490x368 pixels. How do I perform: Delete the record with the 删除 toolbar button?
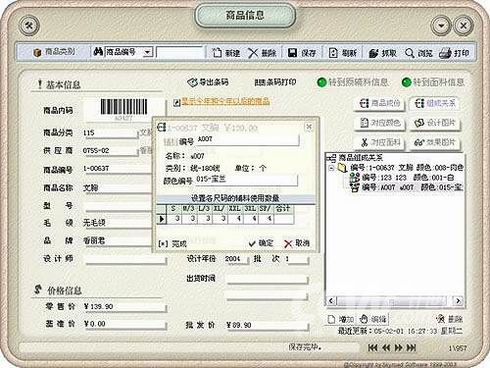[262, 53]
